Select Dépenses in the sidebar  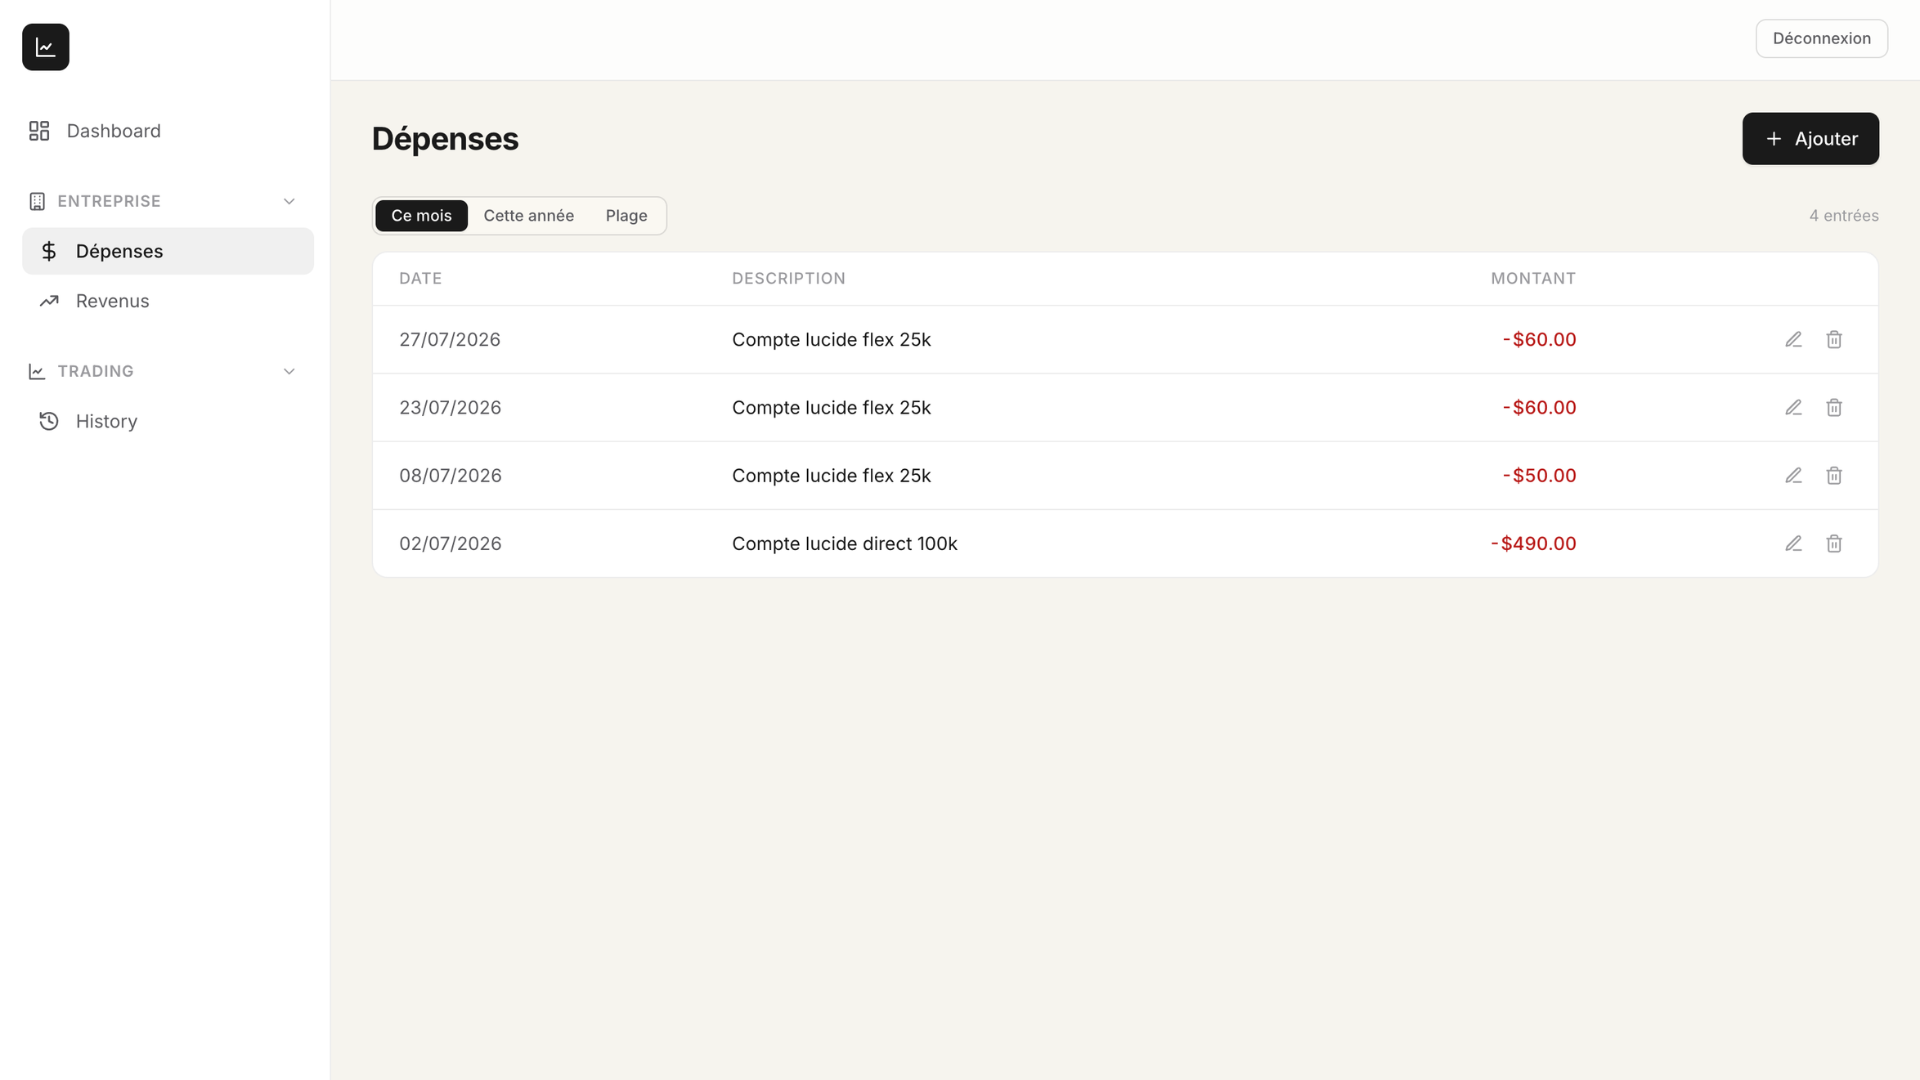tap(167, 251)
